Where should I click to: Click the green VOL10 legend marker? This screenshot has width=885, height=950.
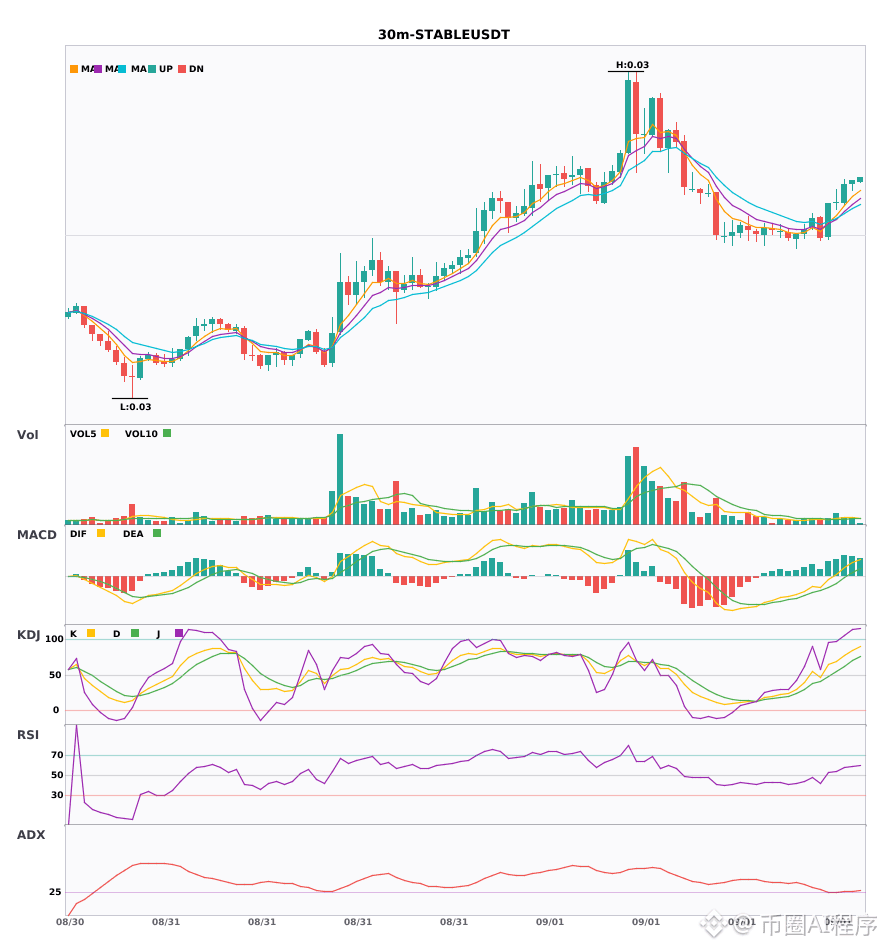(x=167, y=433)
